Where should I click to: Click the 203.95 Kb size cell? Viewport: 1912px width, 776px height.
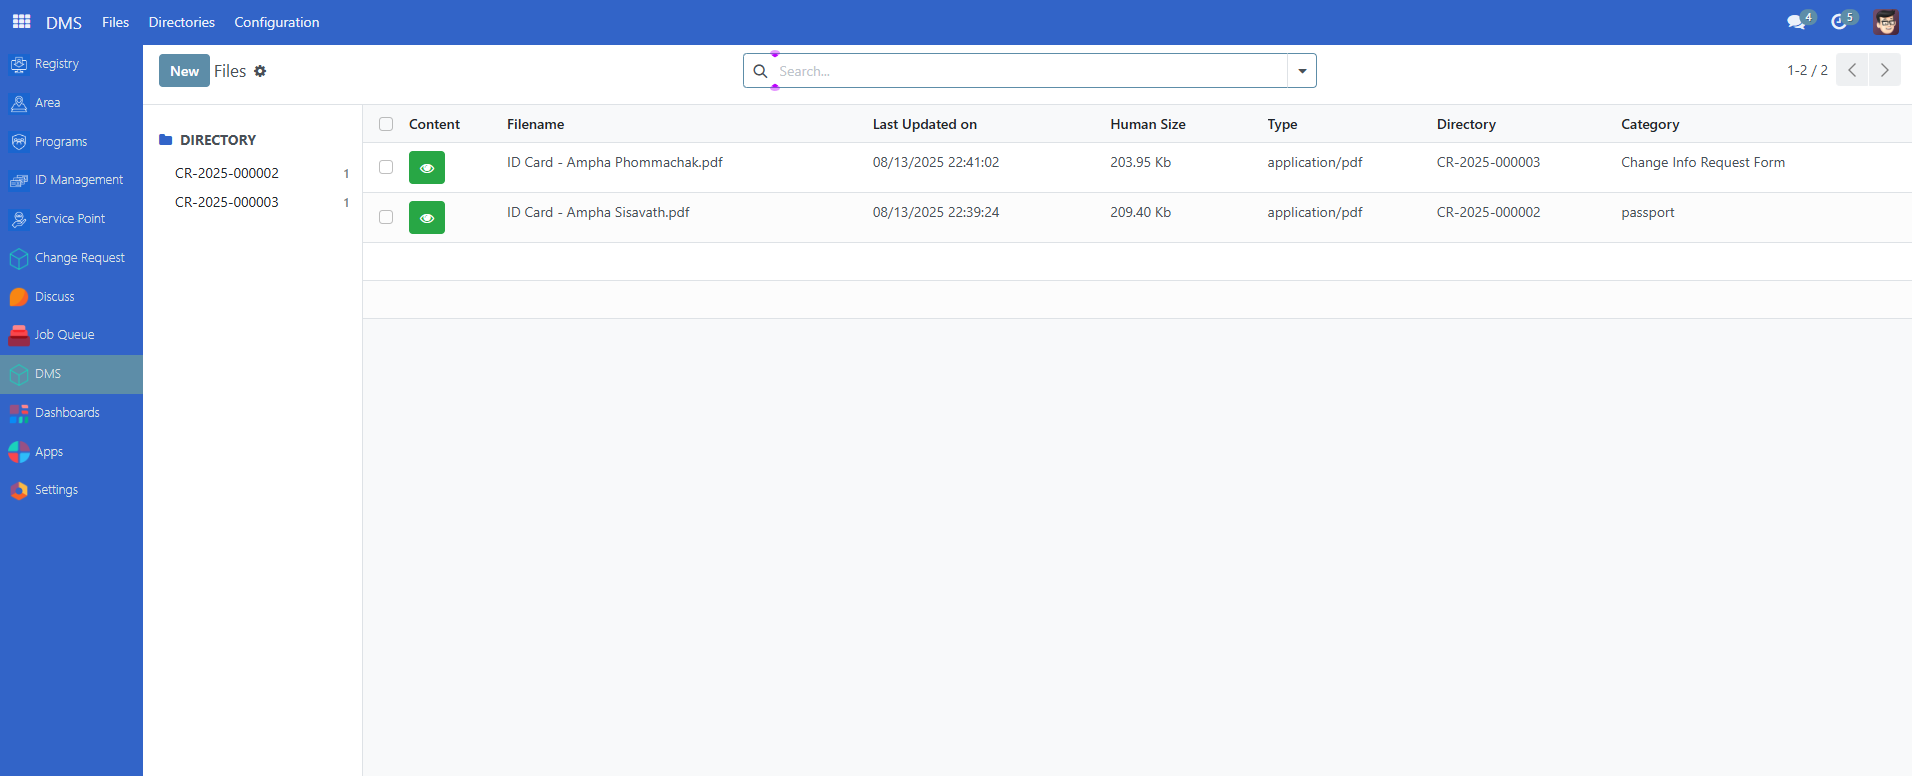pos(1140,162)
